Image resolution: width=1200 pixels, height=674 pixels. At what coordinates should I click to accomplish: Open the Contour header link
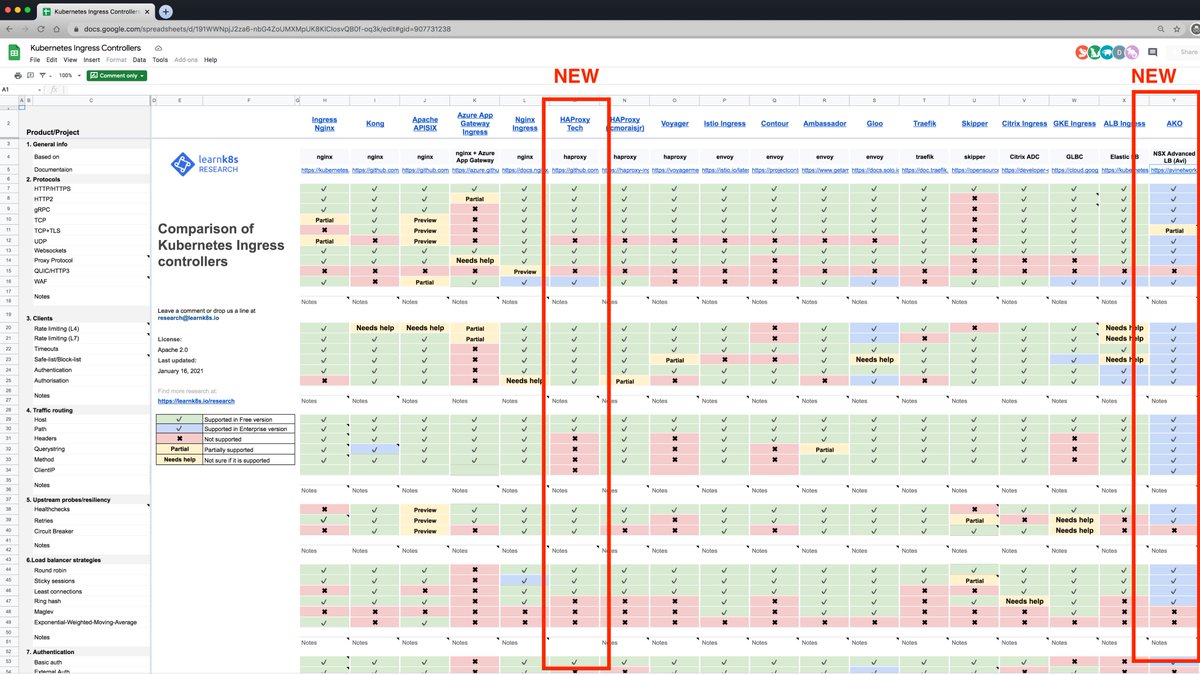click(775, 124)
